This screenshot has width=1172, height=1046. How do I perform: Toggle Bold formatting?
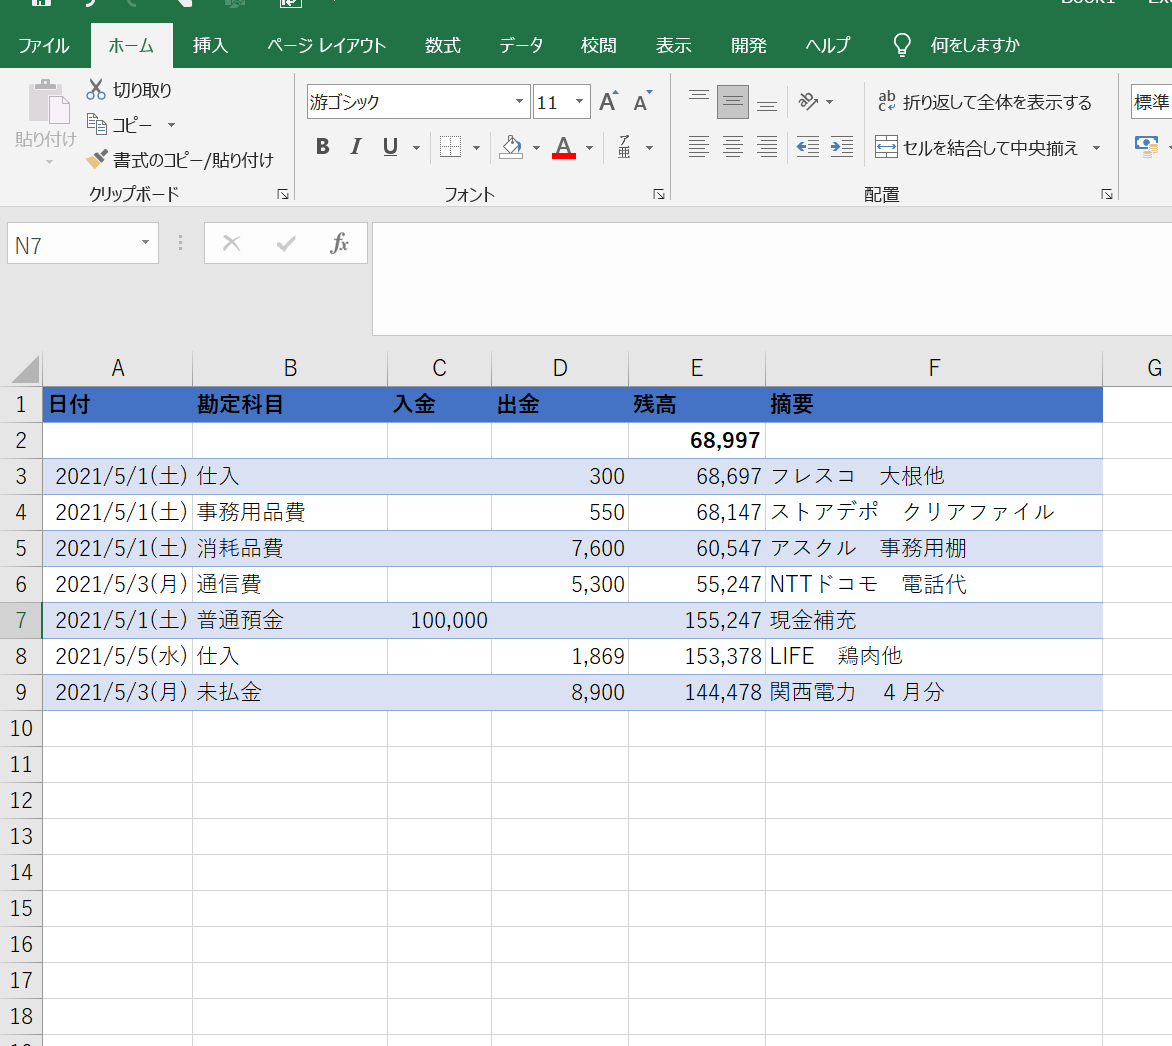tap(322, 148)
